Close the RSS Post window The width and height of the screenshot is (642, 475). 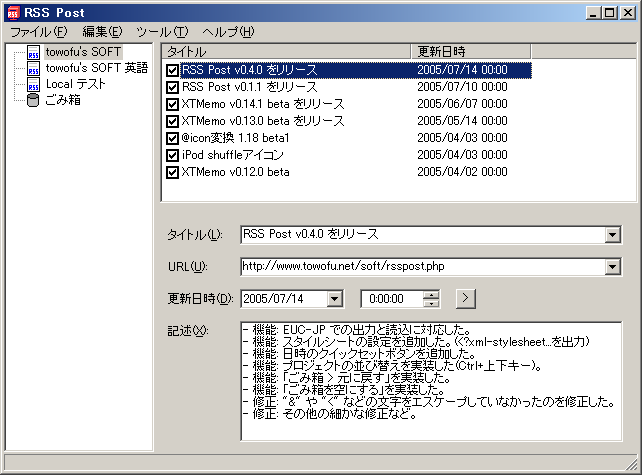click(628, 13)
